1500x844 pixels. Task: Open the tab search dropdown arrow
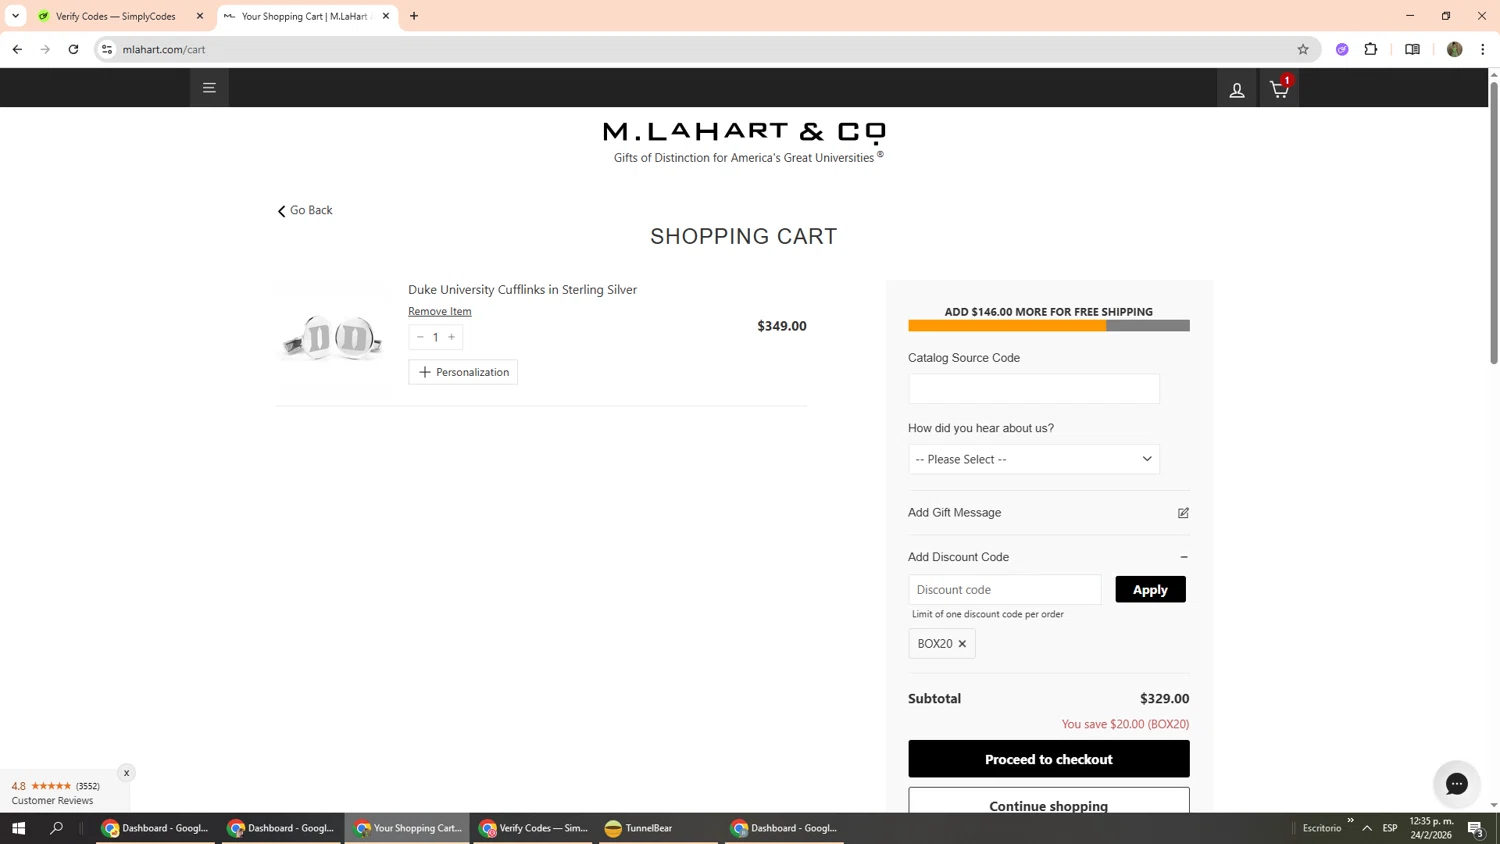[x=15, y=16]
